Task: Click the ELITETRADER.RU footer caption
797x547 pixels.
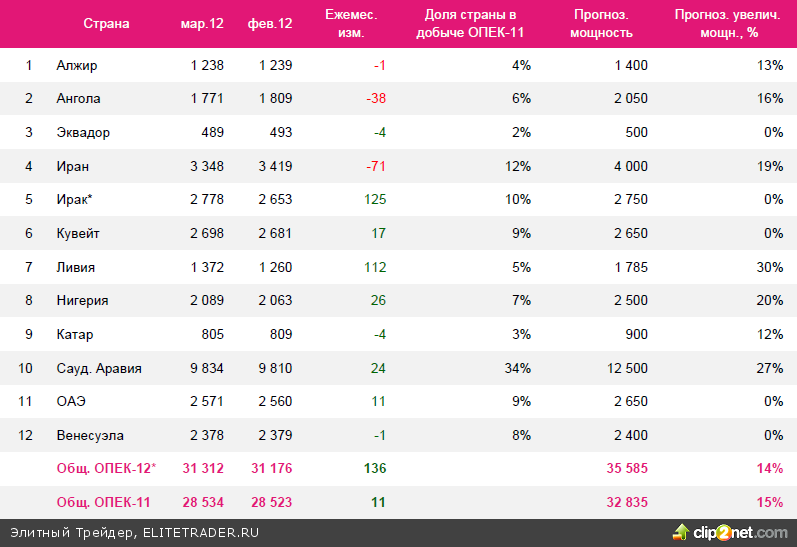Action: coord(134,532)
